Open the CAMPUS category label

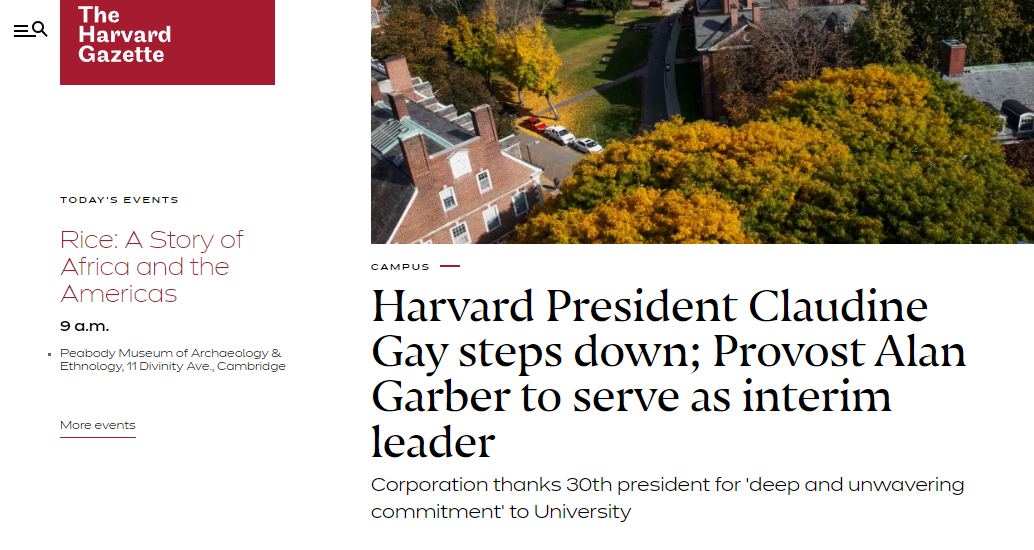(x=400, y=267)
